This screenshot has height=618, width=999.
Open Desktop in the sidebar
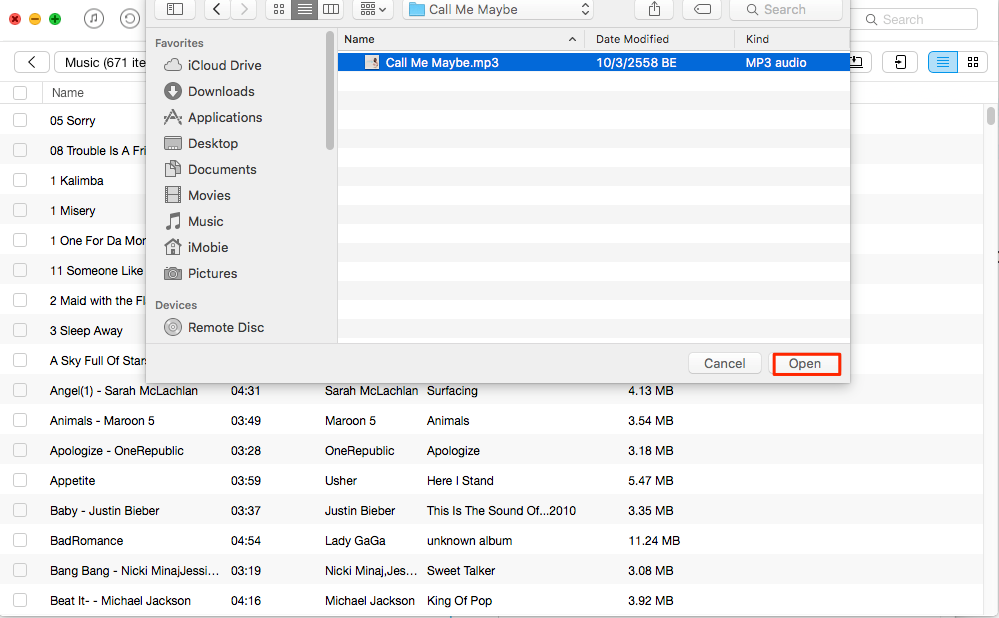pyautogui.click(x=201, y=143)
